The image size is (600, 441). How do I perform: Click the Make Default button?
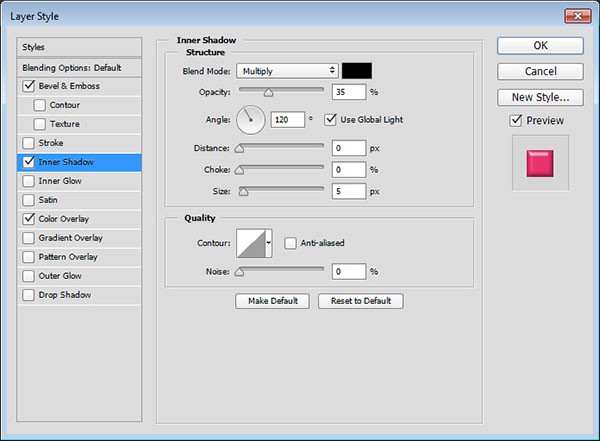click(272, 301)
